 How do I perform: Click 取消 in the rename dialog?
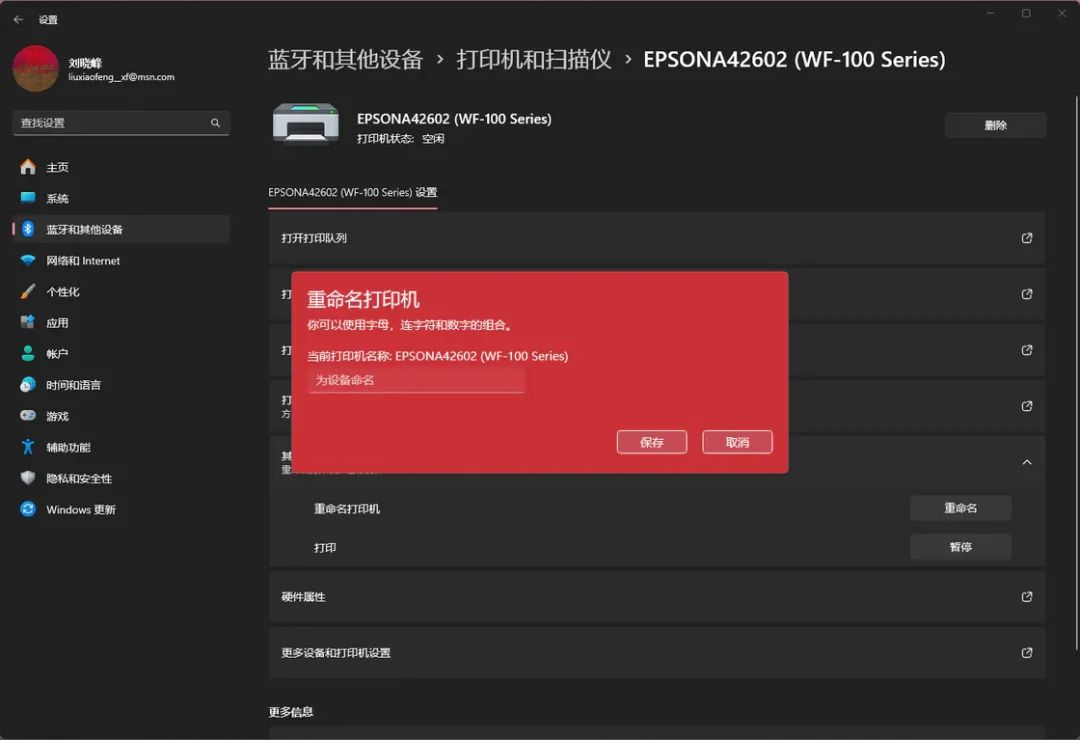tap(737, 442)
